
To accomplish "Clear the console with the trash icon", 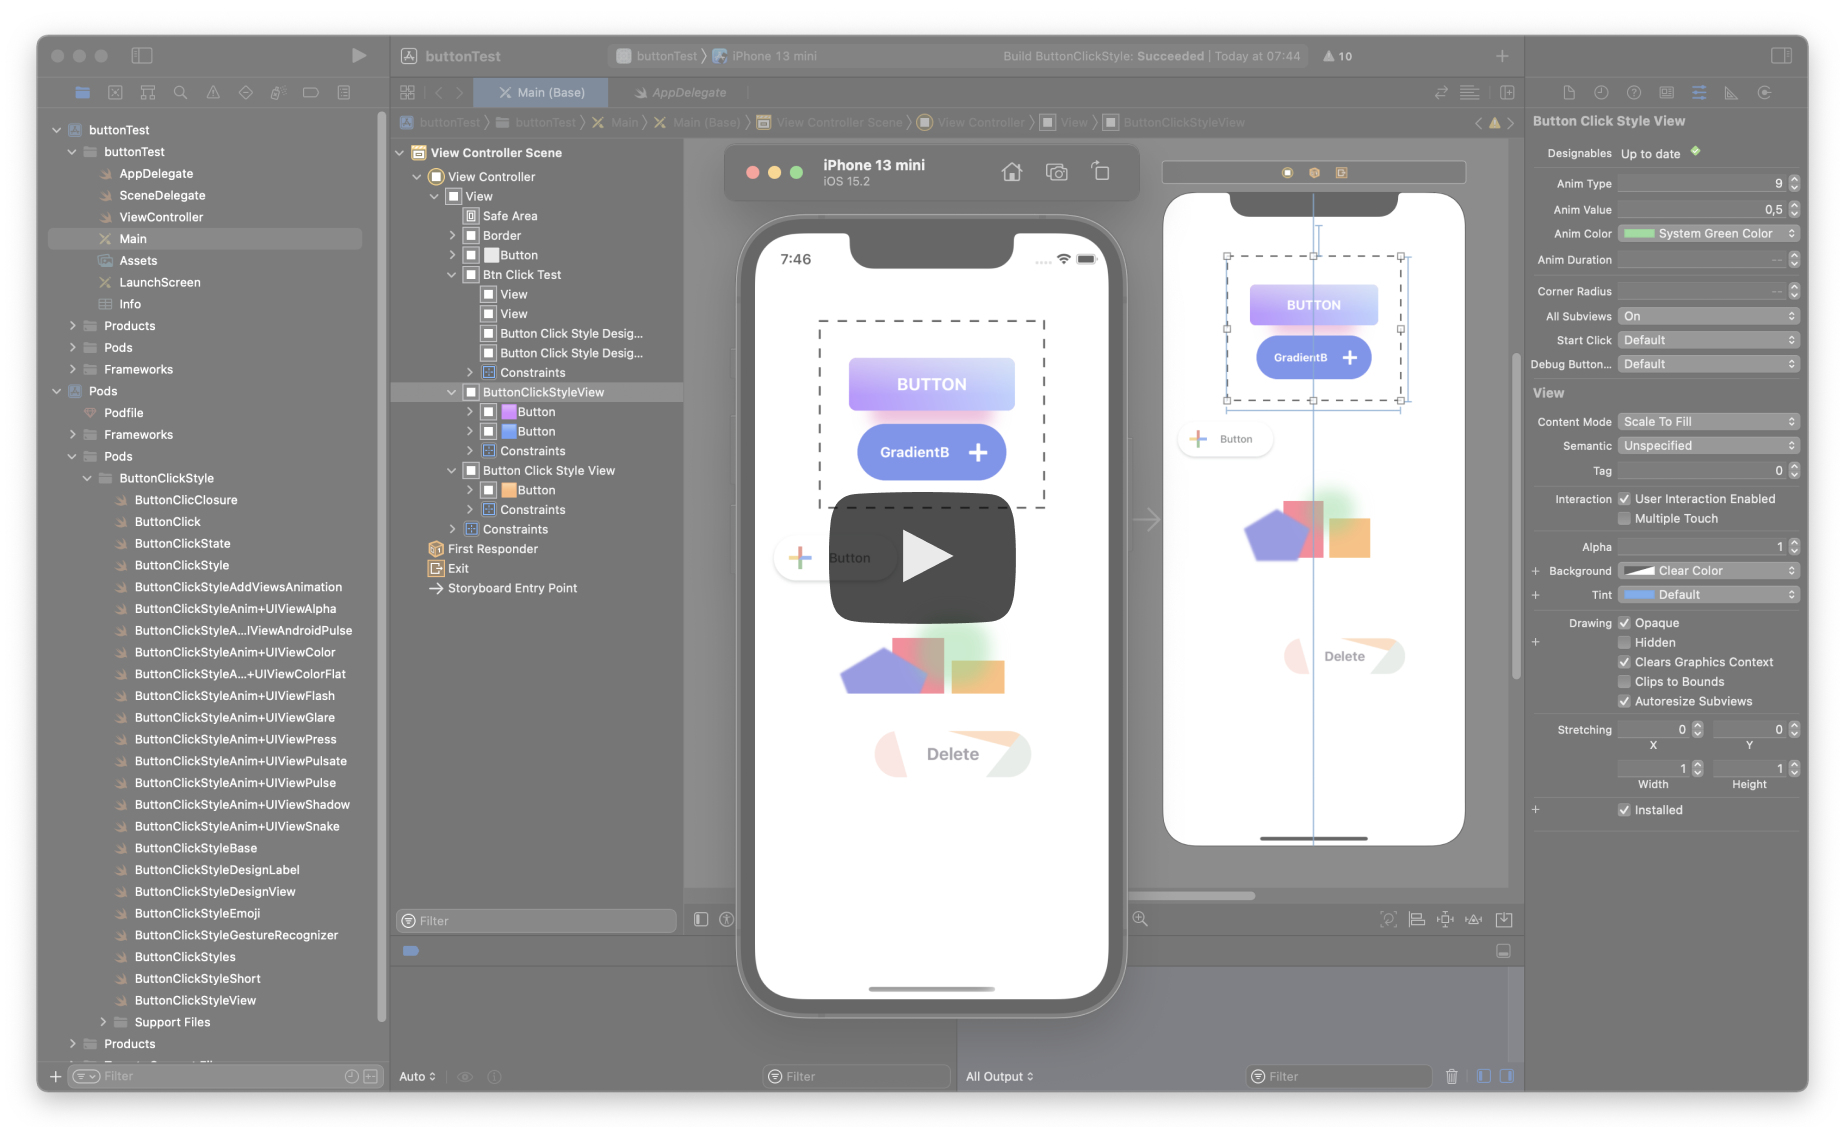I will point(1452,1076).
